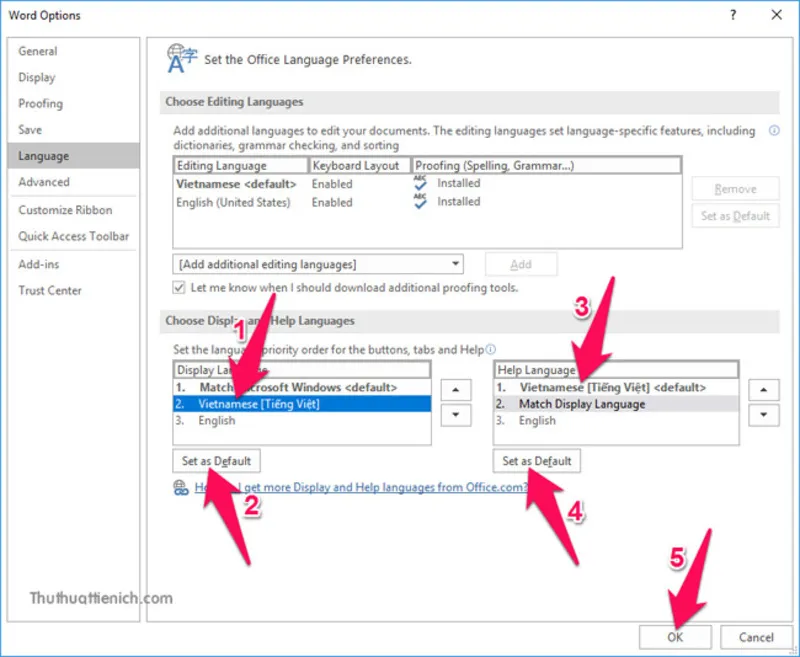
Task: Click the Cancel button
Action: click(756, 637)
